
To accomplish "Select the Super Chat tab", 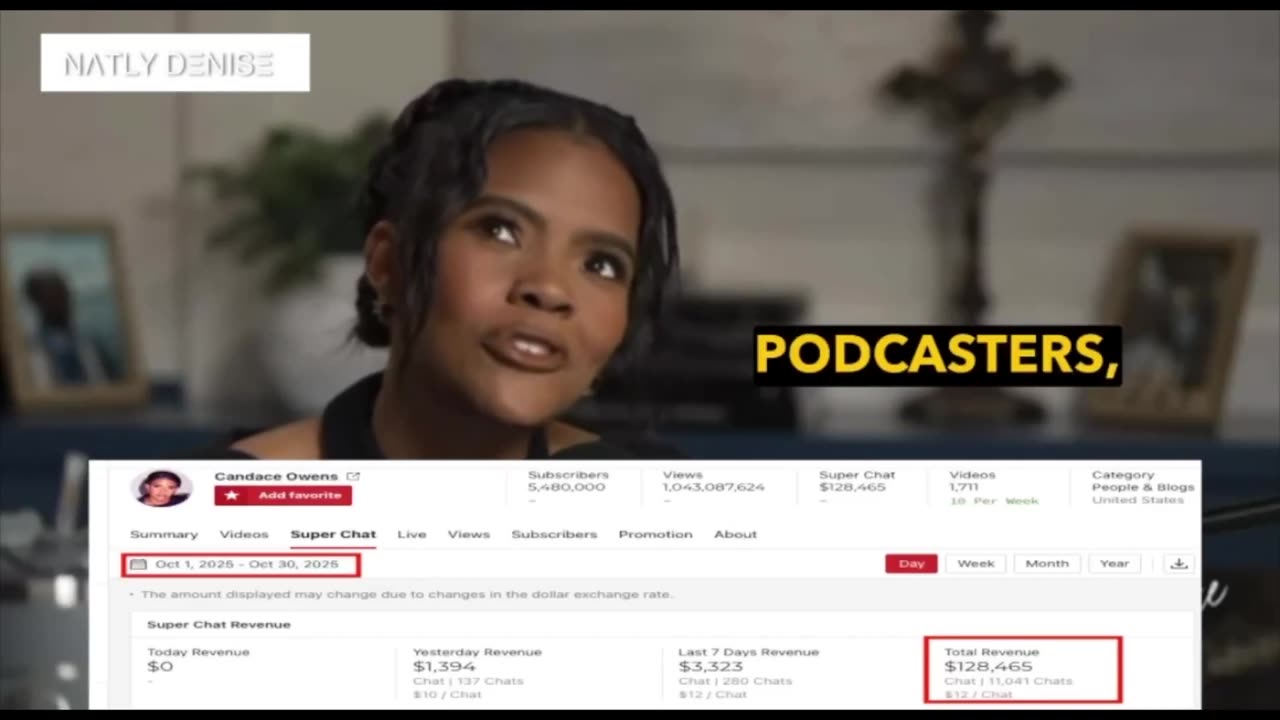I will 333,534.
